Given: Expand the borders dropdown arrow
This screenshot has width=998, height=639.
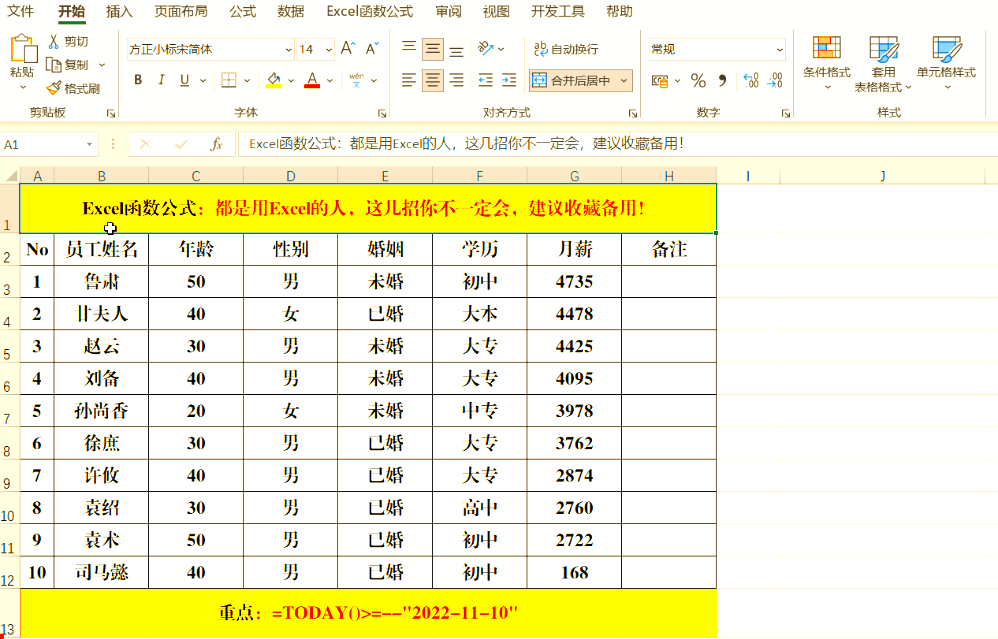Looking at the screenshot, I should (x=247, y=81).
